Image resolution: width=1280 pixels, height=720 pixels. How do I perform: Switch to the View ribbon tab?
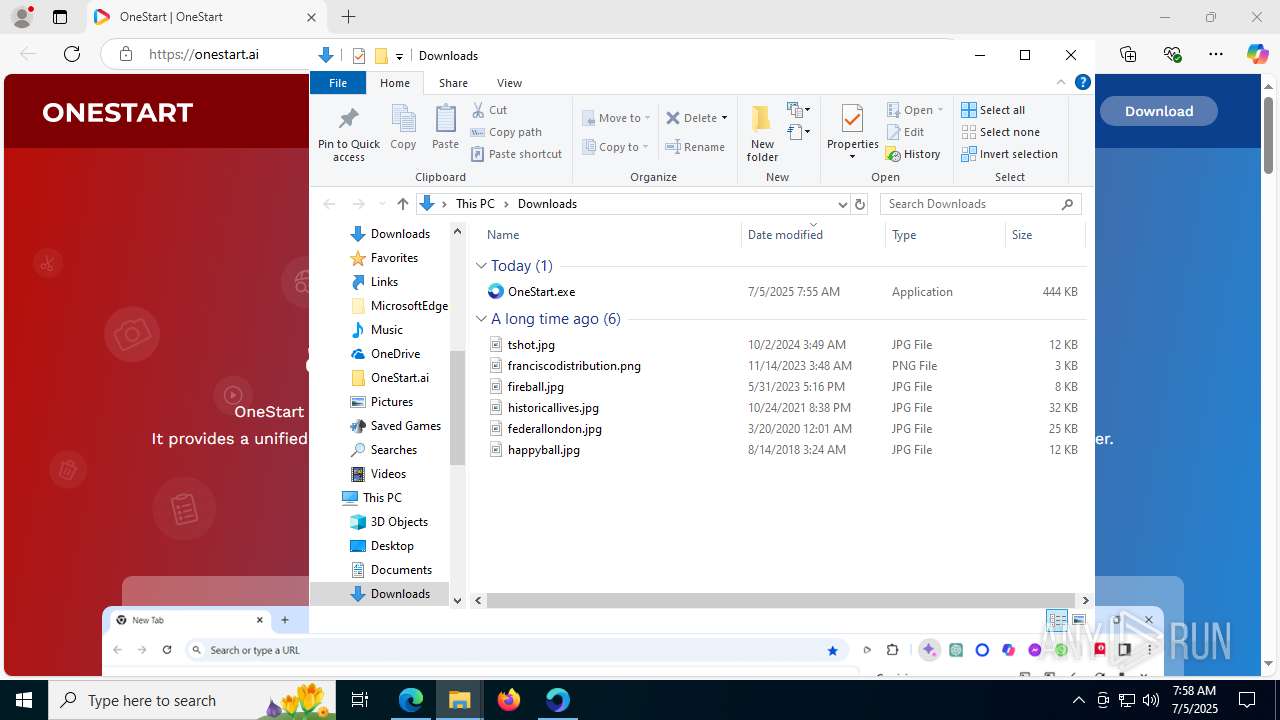click(509, 83)
